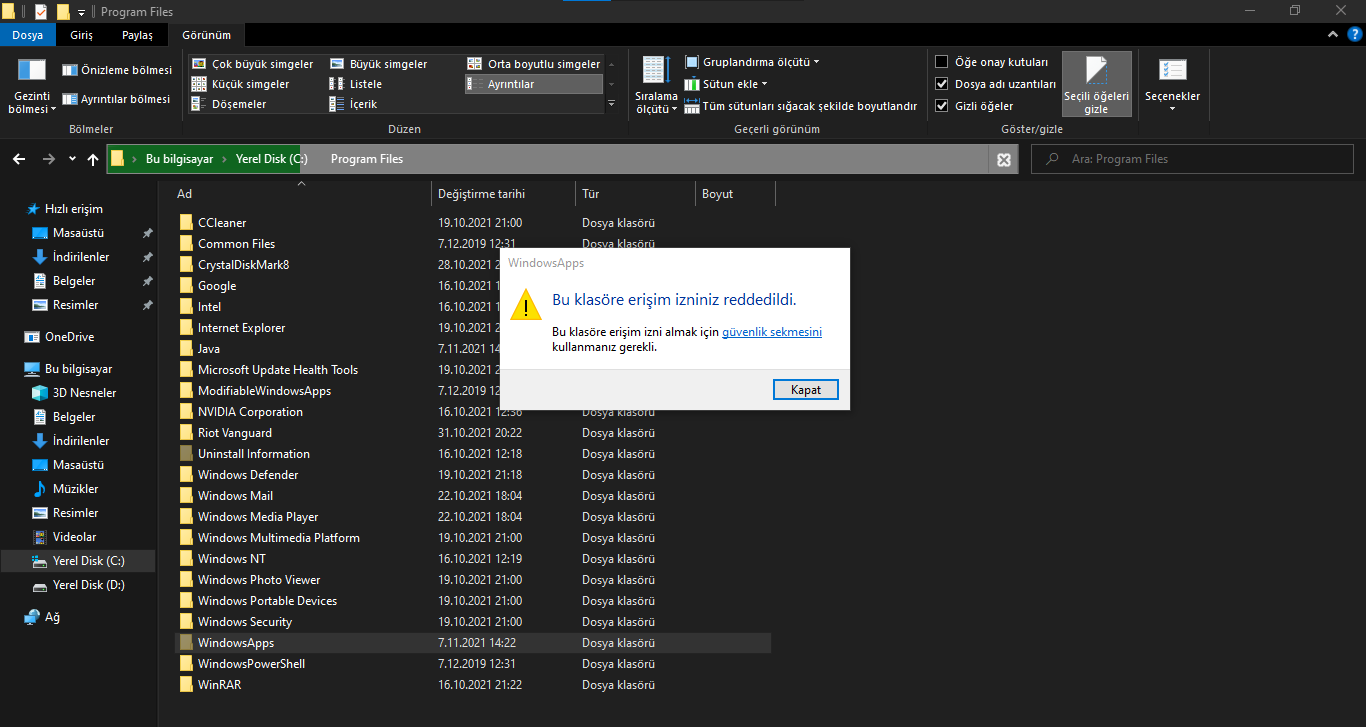Image resolution: width=1366 pixels, height=727 pixels.
Task: Open Quick Access Toolbar customize dropdown
Action: pos(81,12)
